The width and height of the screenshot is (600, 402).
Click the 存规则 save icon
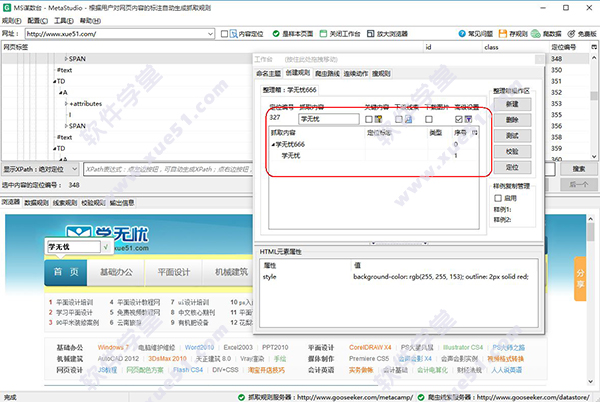(503, 34)
